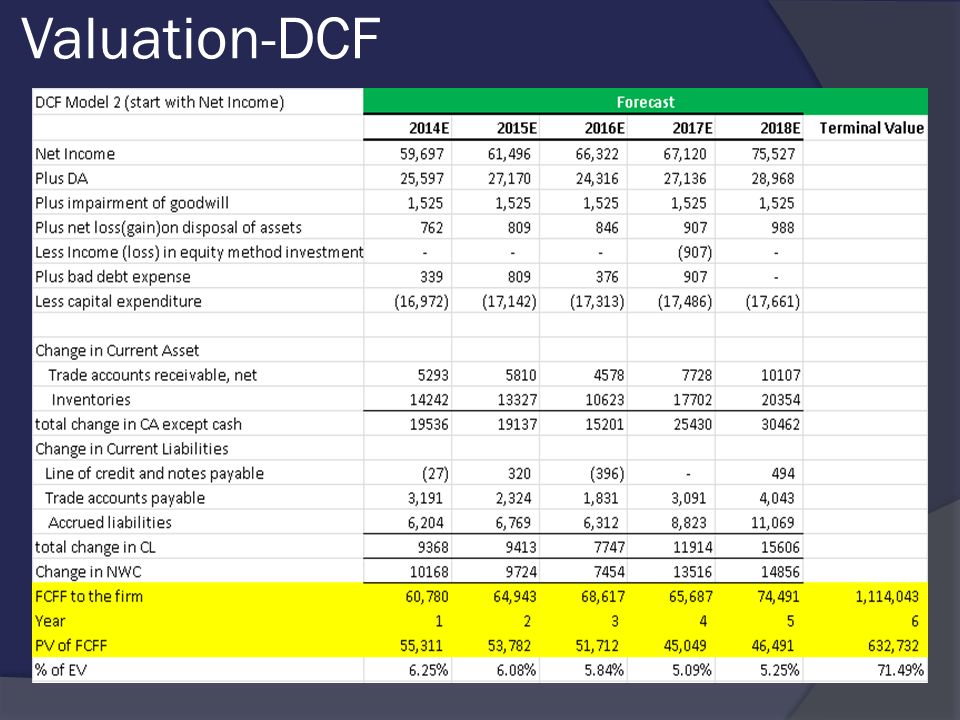
Task: Click the % of EV value 71.49%
Action: coord(900,670)
